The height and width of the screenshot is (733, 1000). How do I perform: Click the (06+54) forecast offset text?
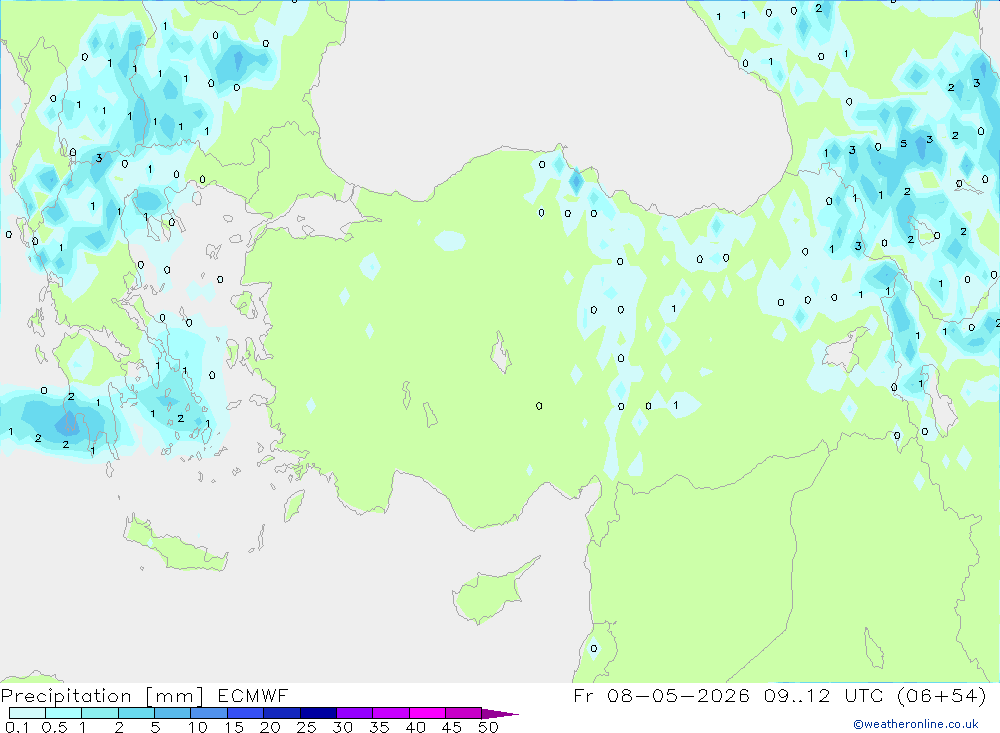(941, 696)
